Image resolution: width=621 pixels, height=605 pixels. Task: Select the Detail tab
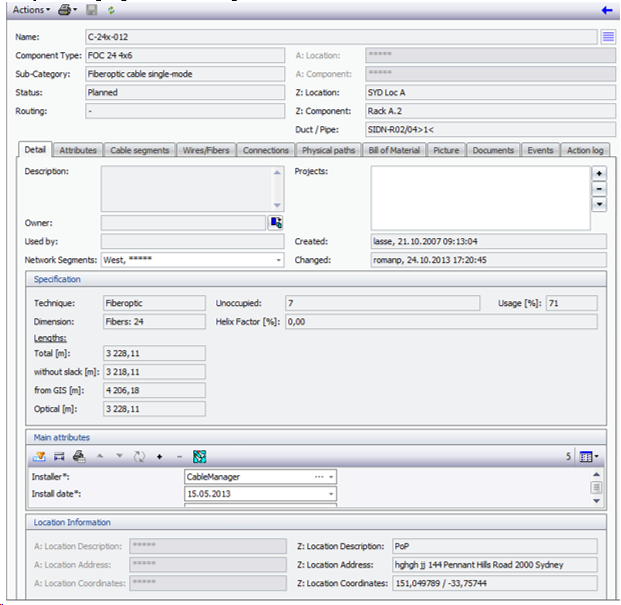[x=35, y=150]
